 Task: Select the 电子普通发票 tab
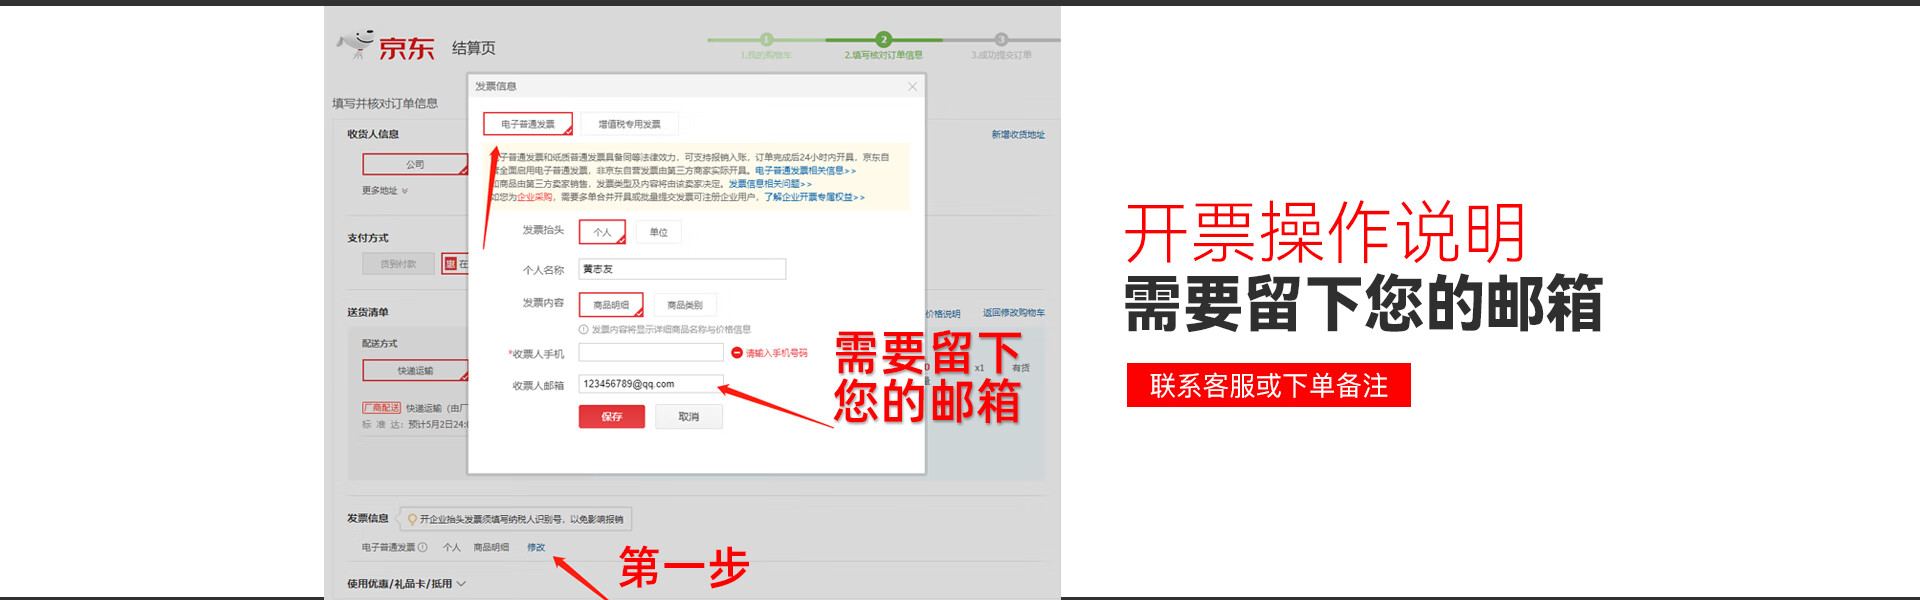tap(528, 124)
